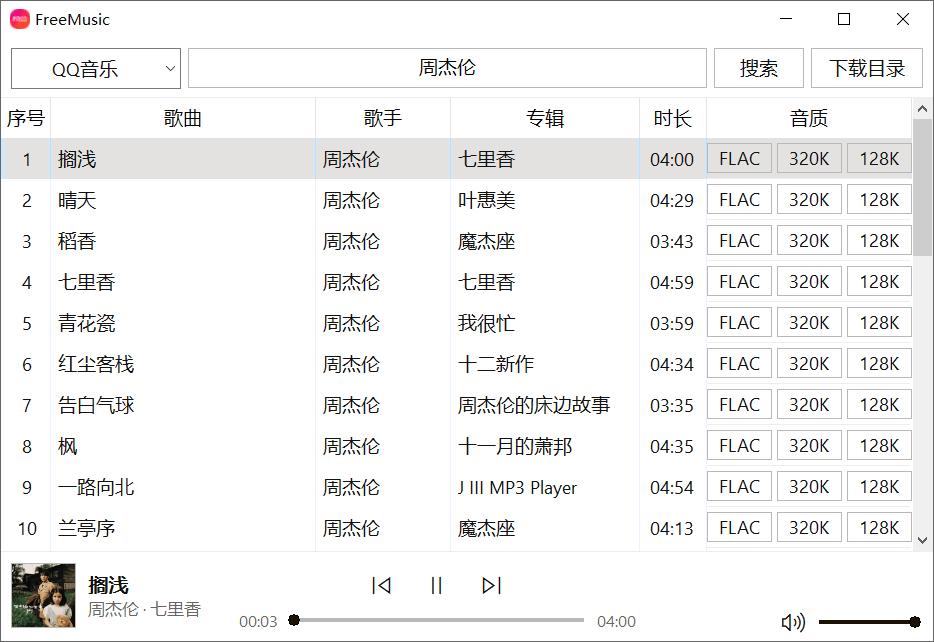The height and width of the screenshot is (642, 934).
Task: Select the song 一路向北
Action: pos(96,488)
